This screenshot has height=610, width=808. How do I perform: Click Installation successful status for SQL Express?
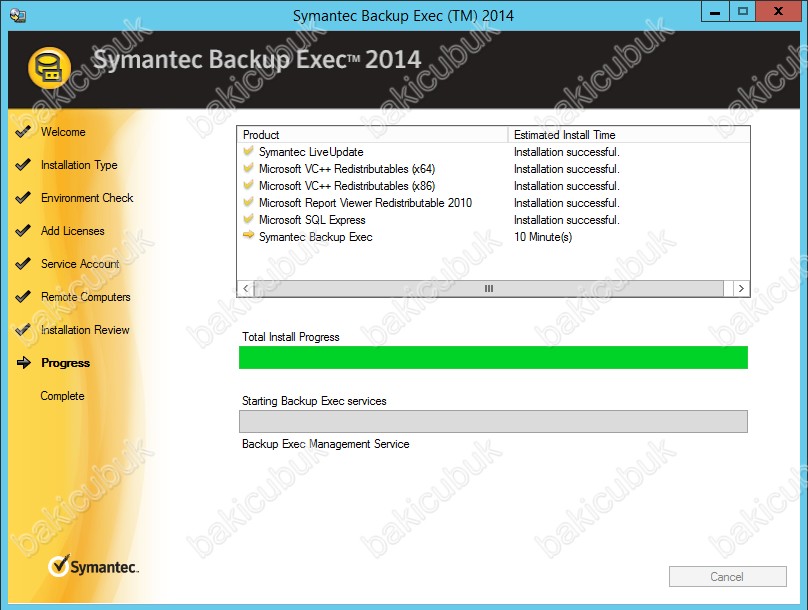tap(567, 220)
